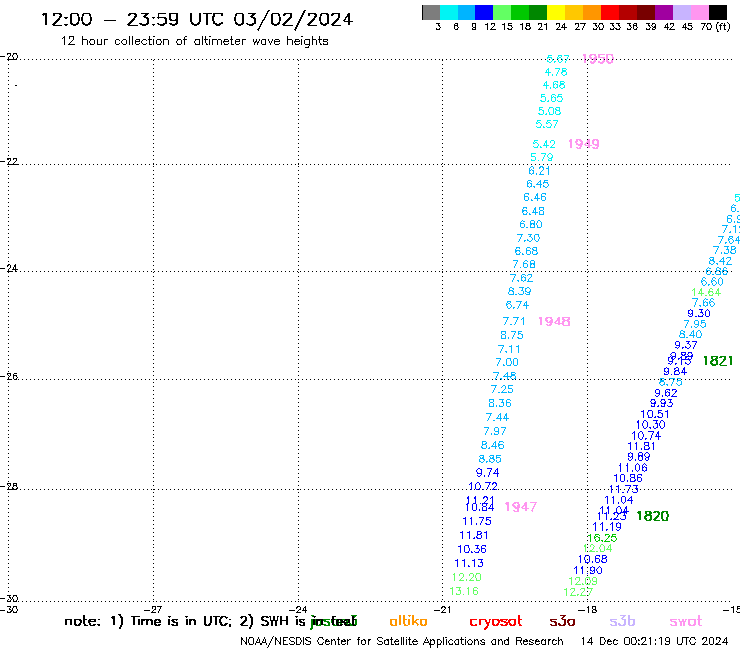
Task: Click the purple 39-42 ft legend swatch
Action: [x=664, y=12]
